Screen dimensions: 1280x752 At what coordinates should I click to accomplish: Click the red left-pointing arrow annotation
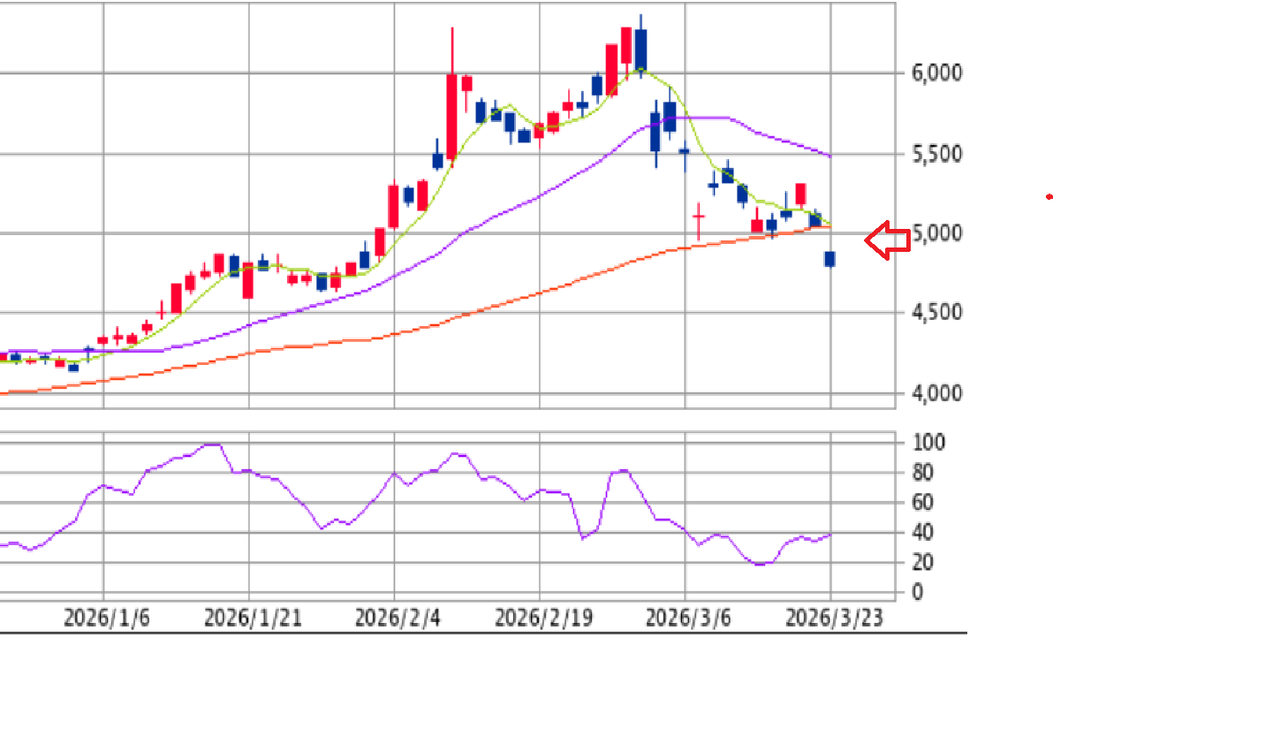887,241
